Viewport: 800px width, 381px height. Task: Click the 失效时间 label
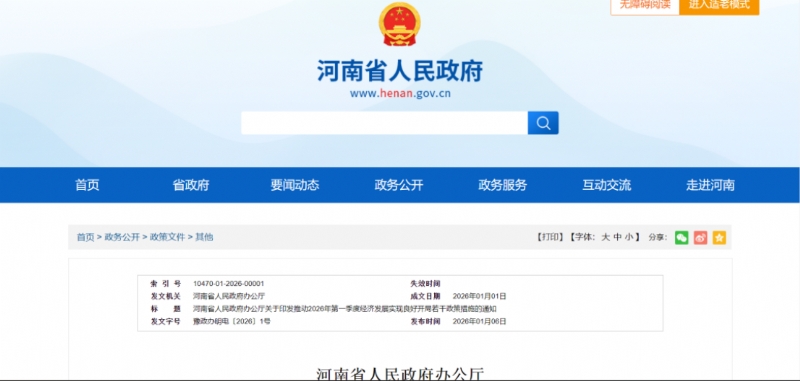click(x=426, y=284)
